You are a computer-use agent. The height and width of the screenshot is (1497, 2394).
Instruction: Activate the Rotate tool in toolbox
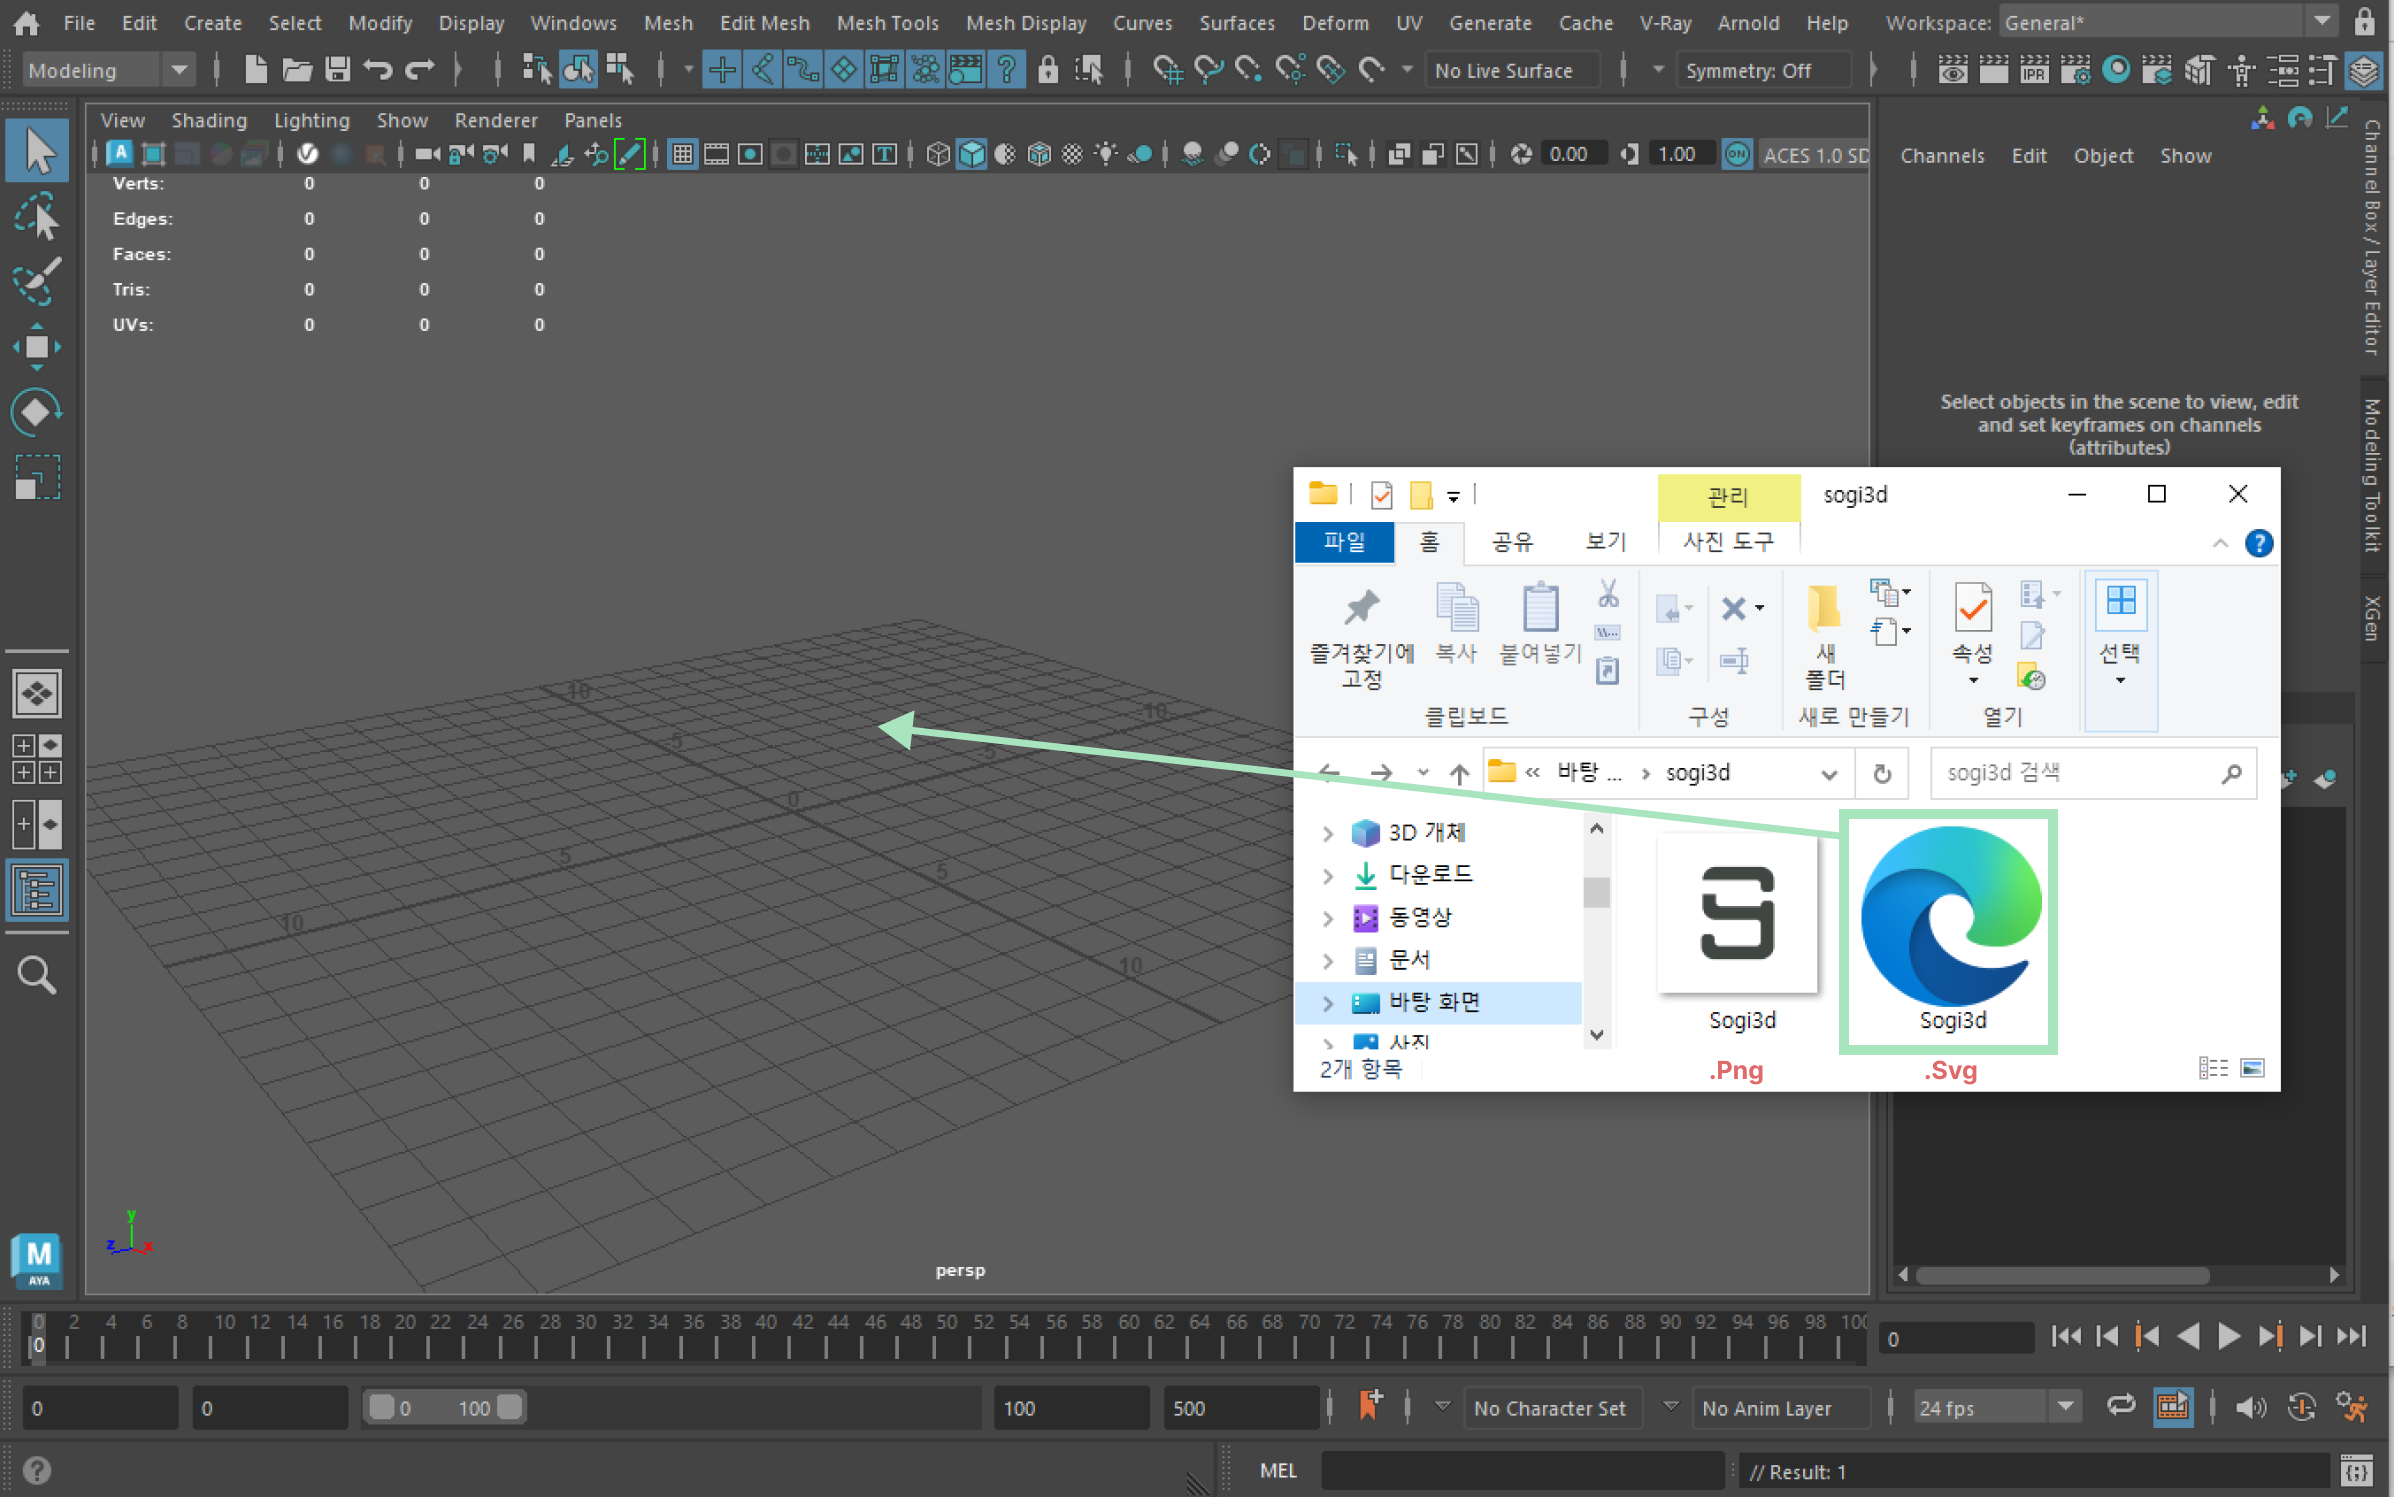pyautogui.click(x=37, y=412)
